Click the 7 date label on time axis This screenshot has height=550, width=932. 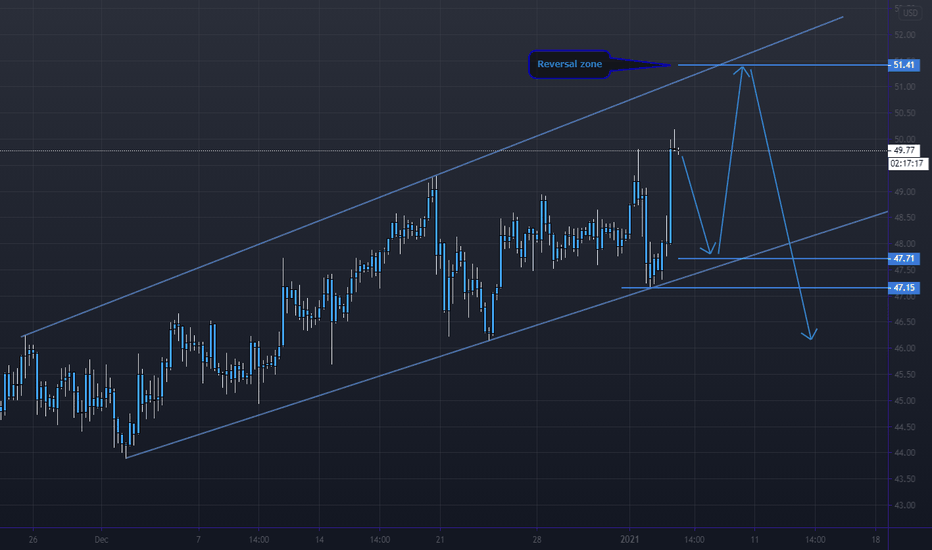(199, 540)
